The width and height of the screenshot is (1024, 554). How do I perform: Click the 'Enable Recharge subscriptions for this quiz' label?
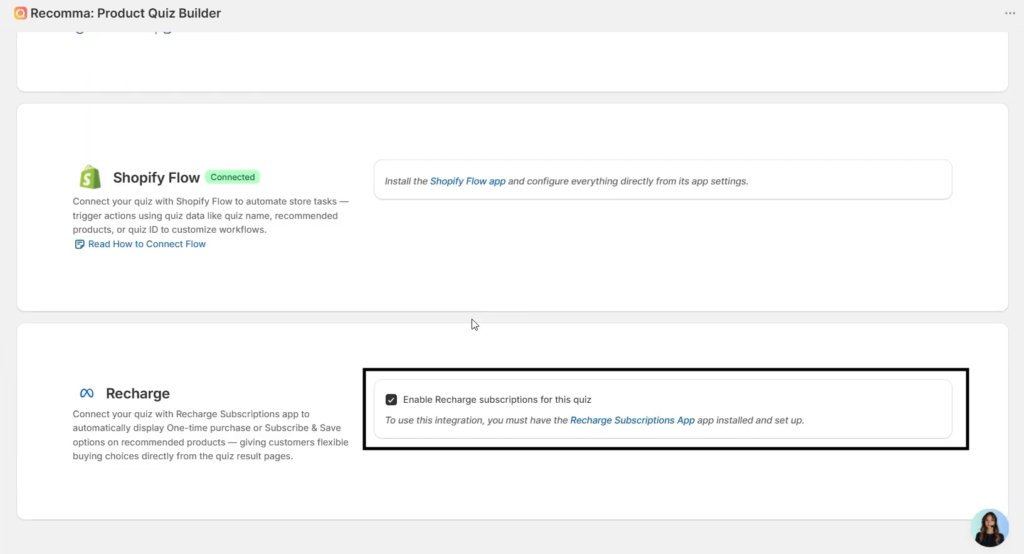coord(497,399)
